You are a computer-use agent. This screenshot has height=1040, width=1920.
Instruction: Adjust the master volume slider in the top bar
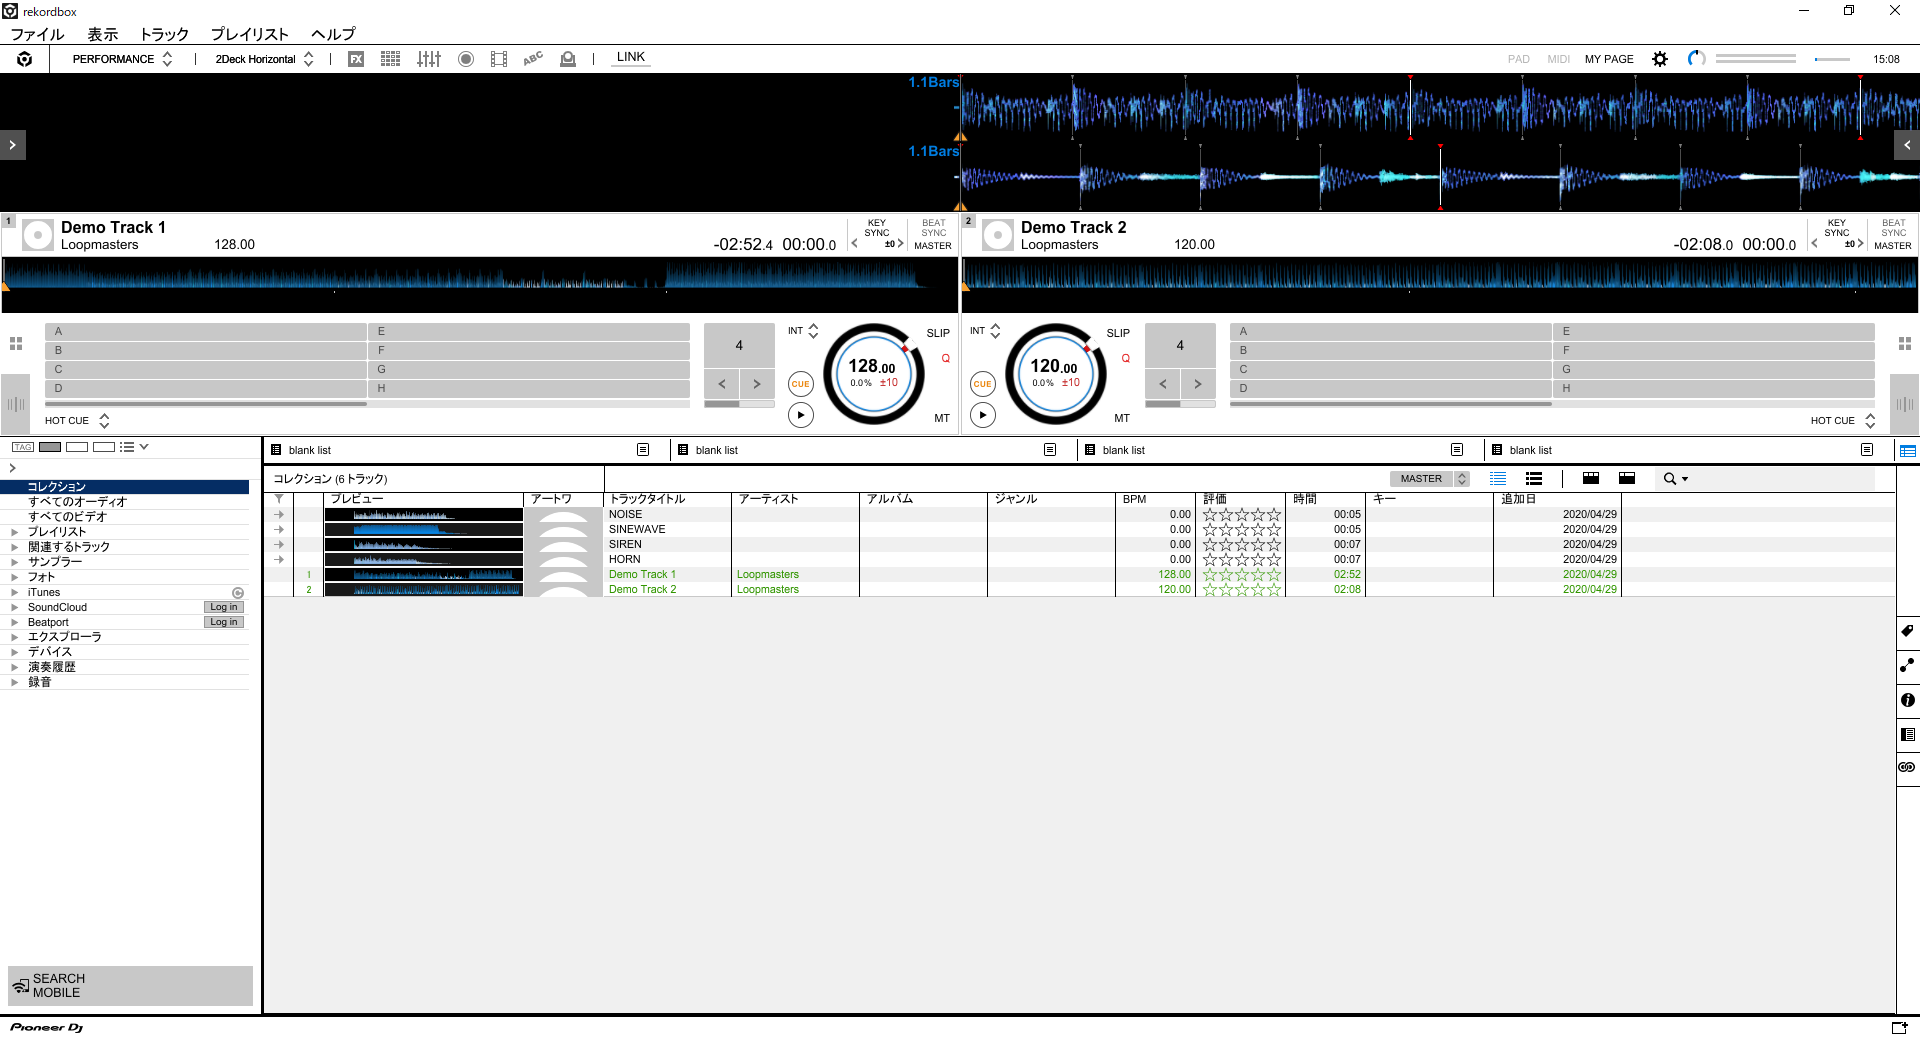coord(1832,59)
